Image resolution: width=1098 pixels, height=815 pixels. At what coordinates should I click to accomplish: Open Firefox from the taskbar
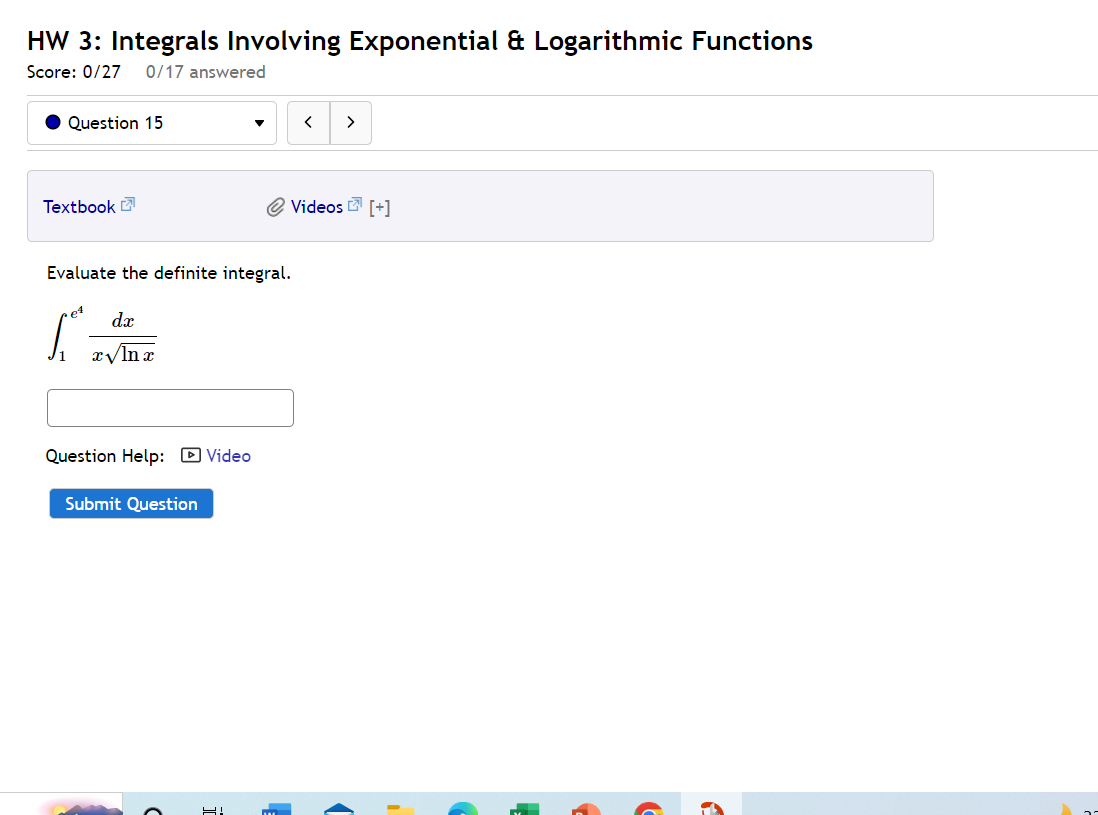711,808
